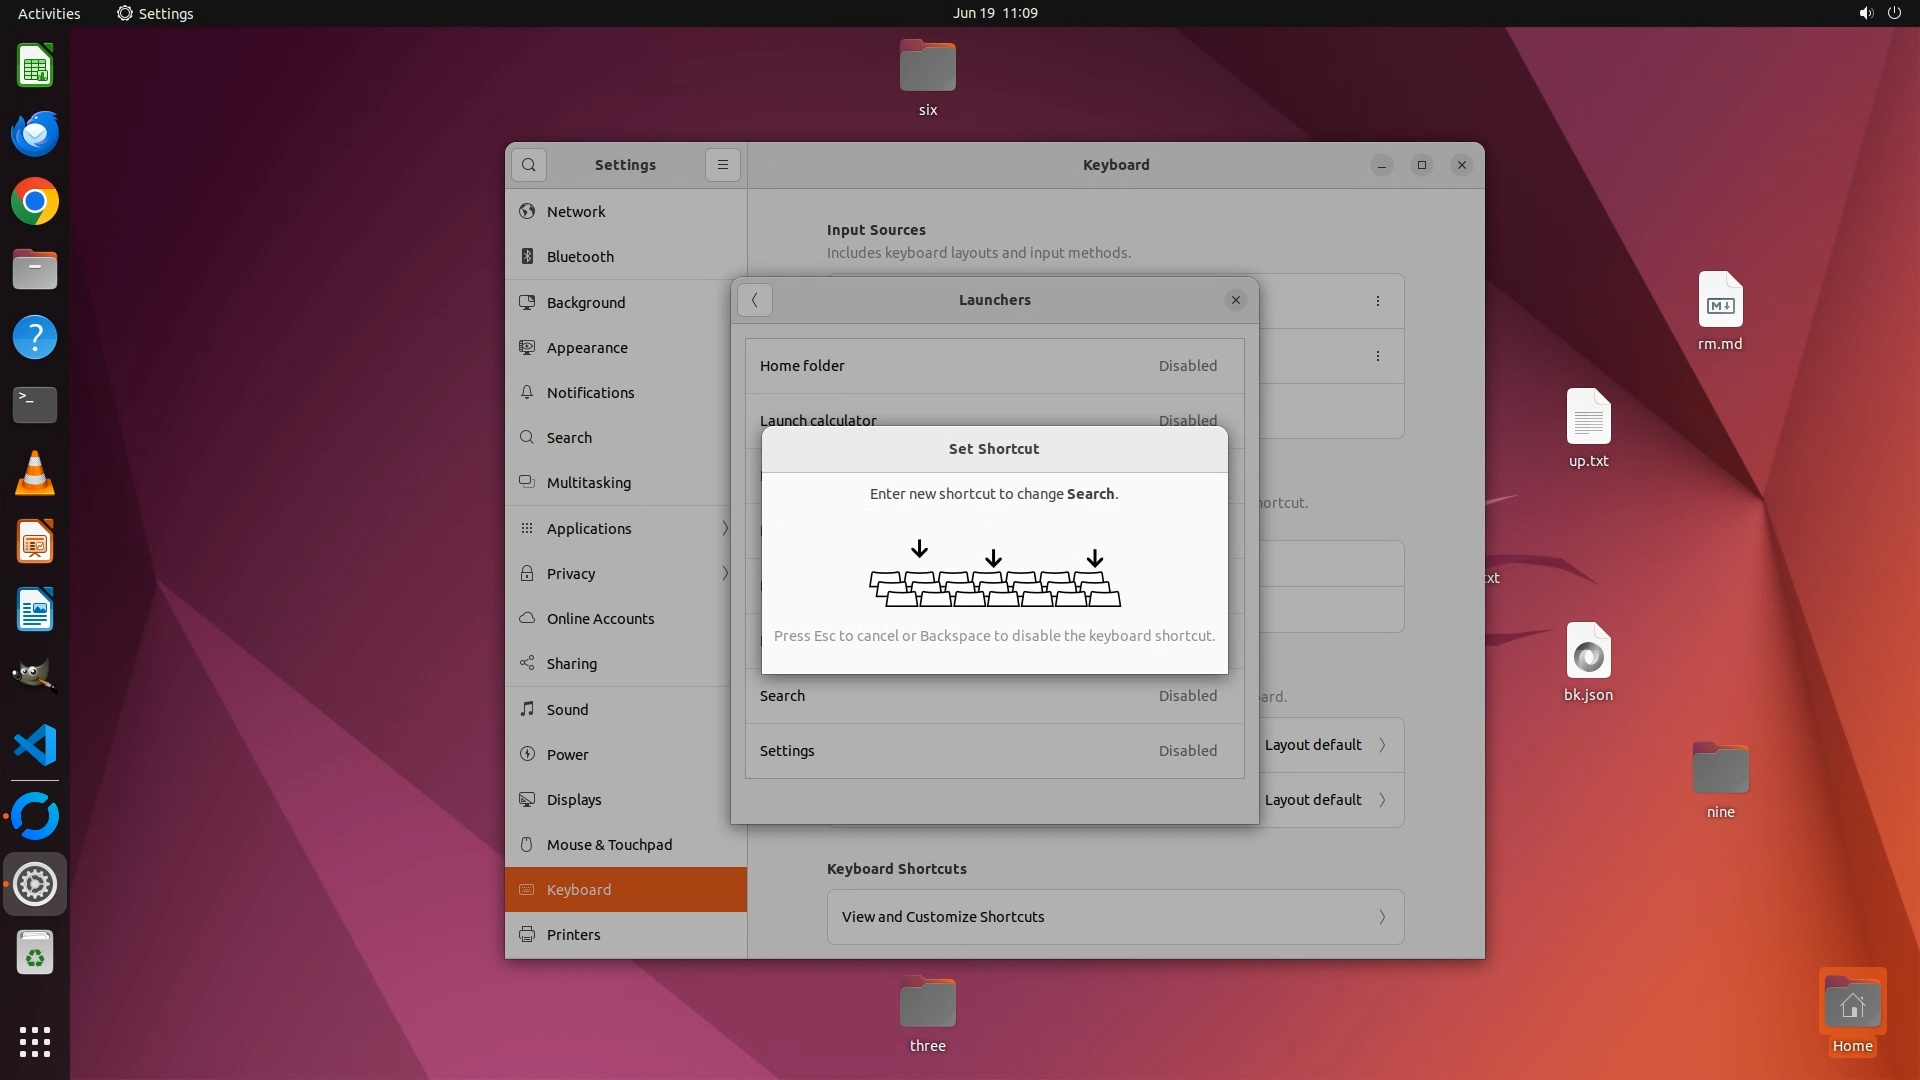The height and width of the screenshot is (1080, 1920).
Task: Close the Launchers dialog
Action: click(1236, 300)
